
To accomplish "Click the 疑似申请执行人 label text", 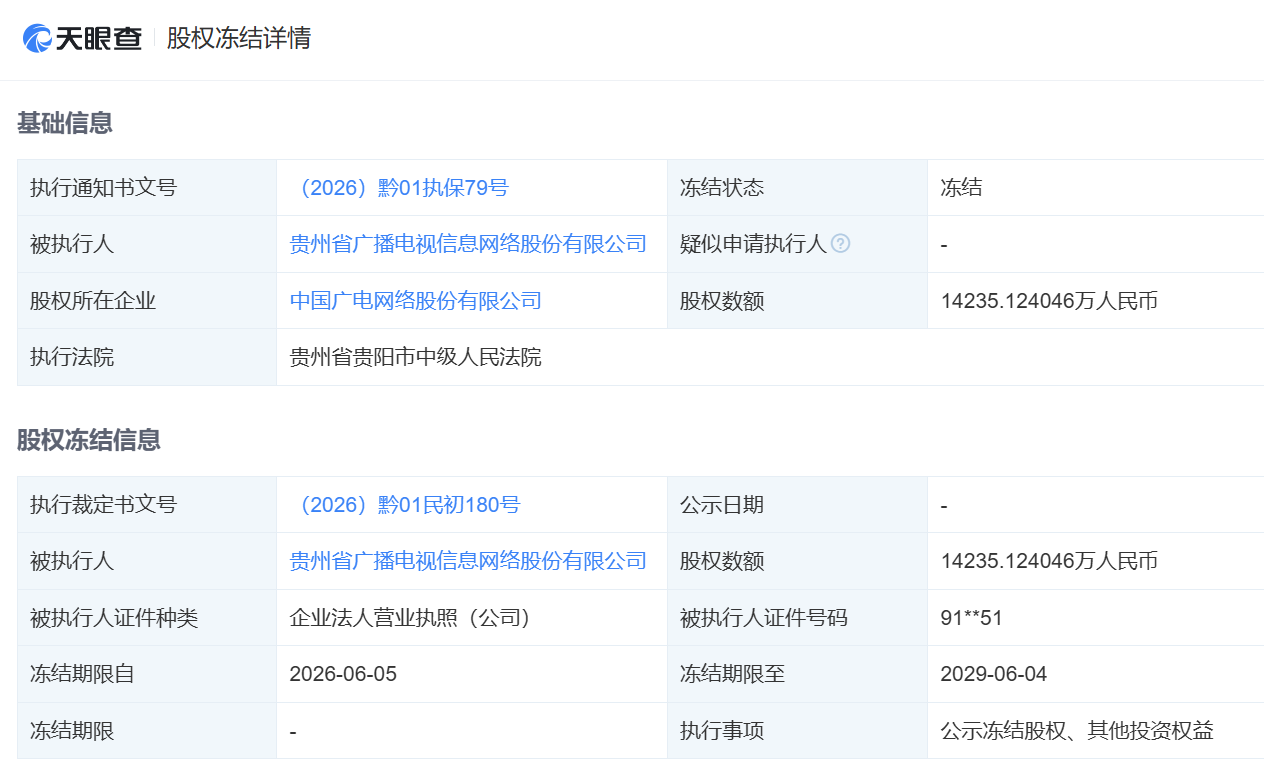I will pyautogui.click(x=753, y=244).
